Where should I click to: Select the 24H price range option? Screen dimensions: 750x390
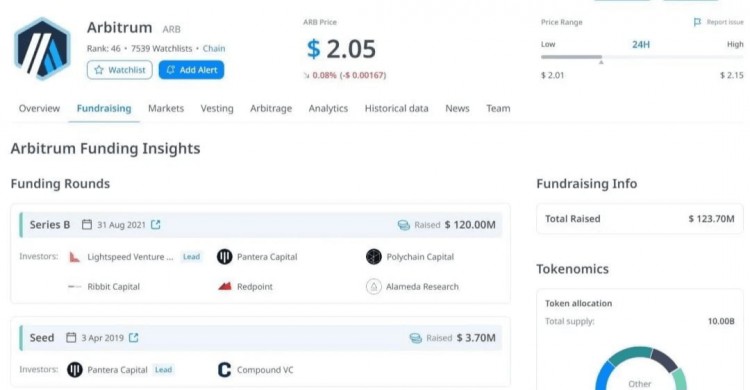click(x=640, y=45)
